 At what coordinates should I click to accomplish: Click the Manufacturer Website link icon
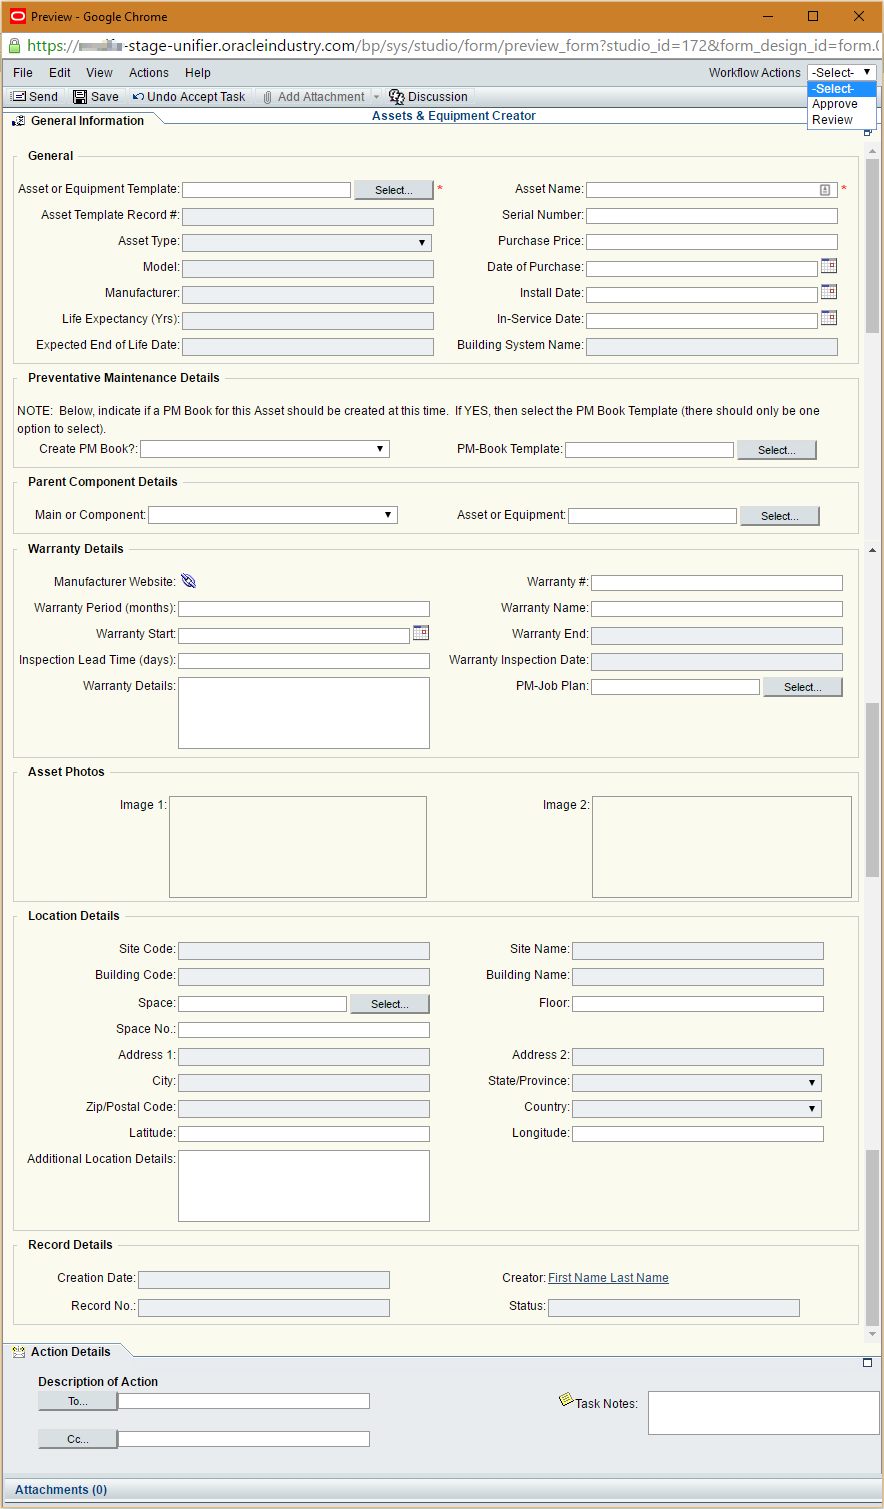tap(189, 582)
